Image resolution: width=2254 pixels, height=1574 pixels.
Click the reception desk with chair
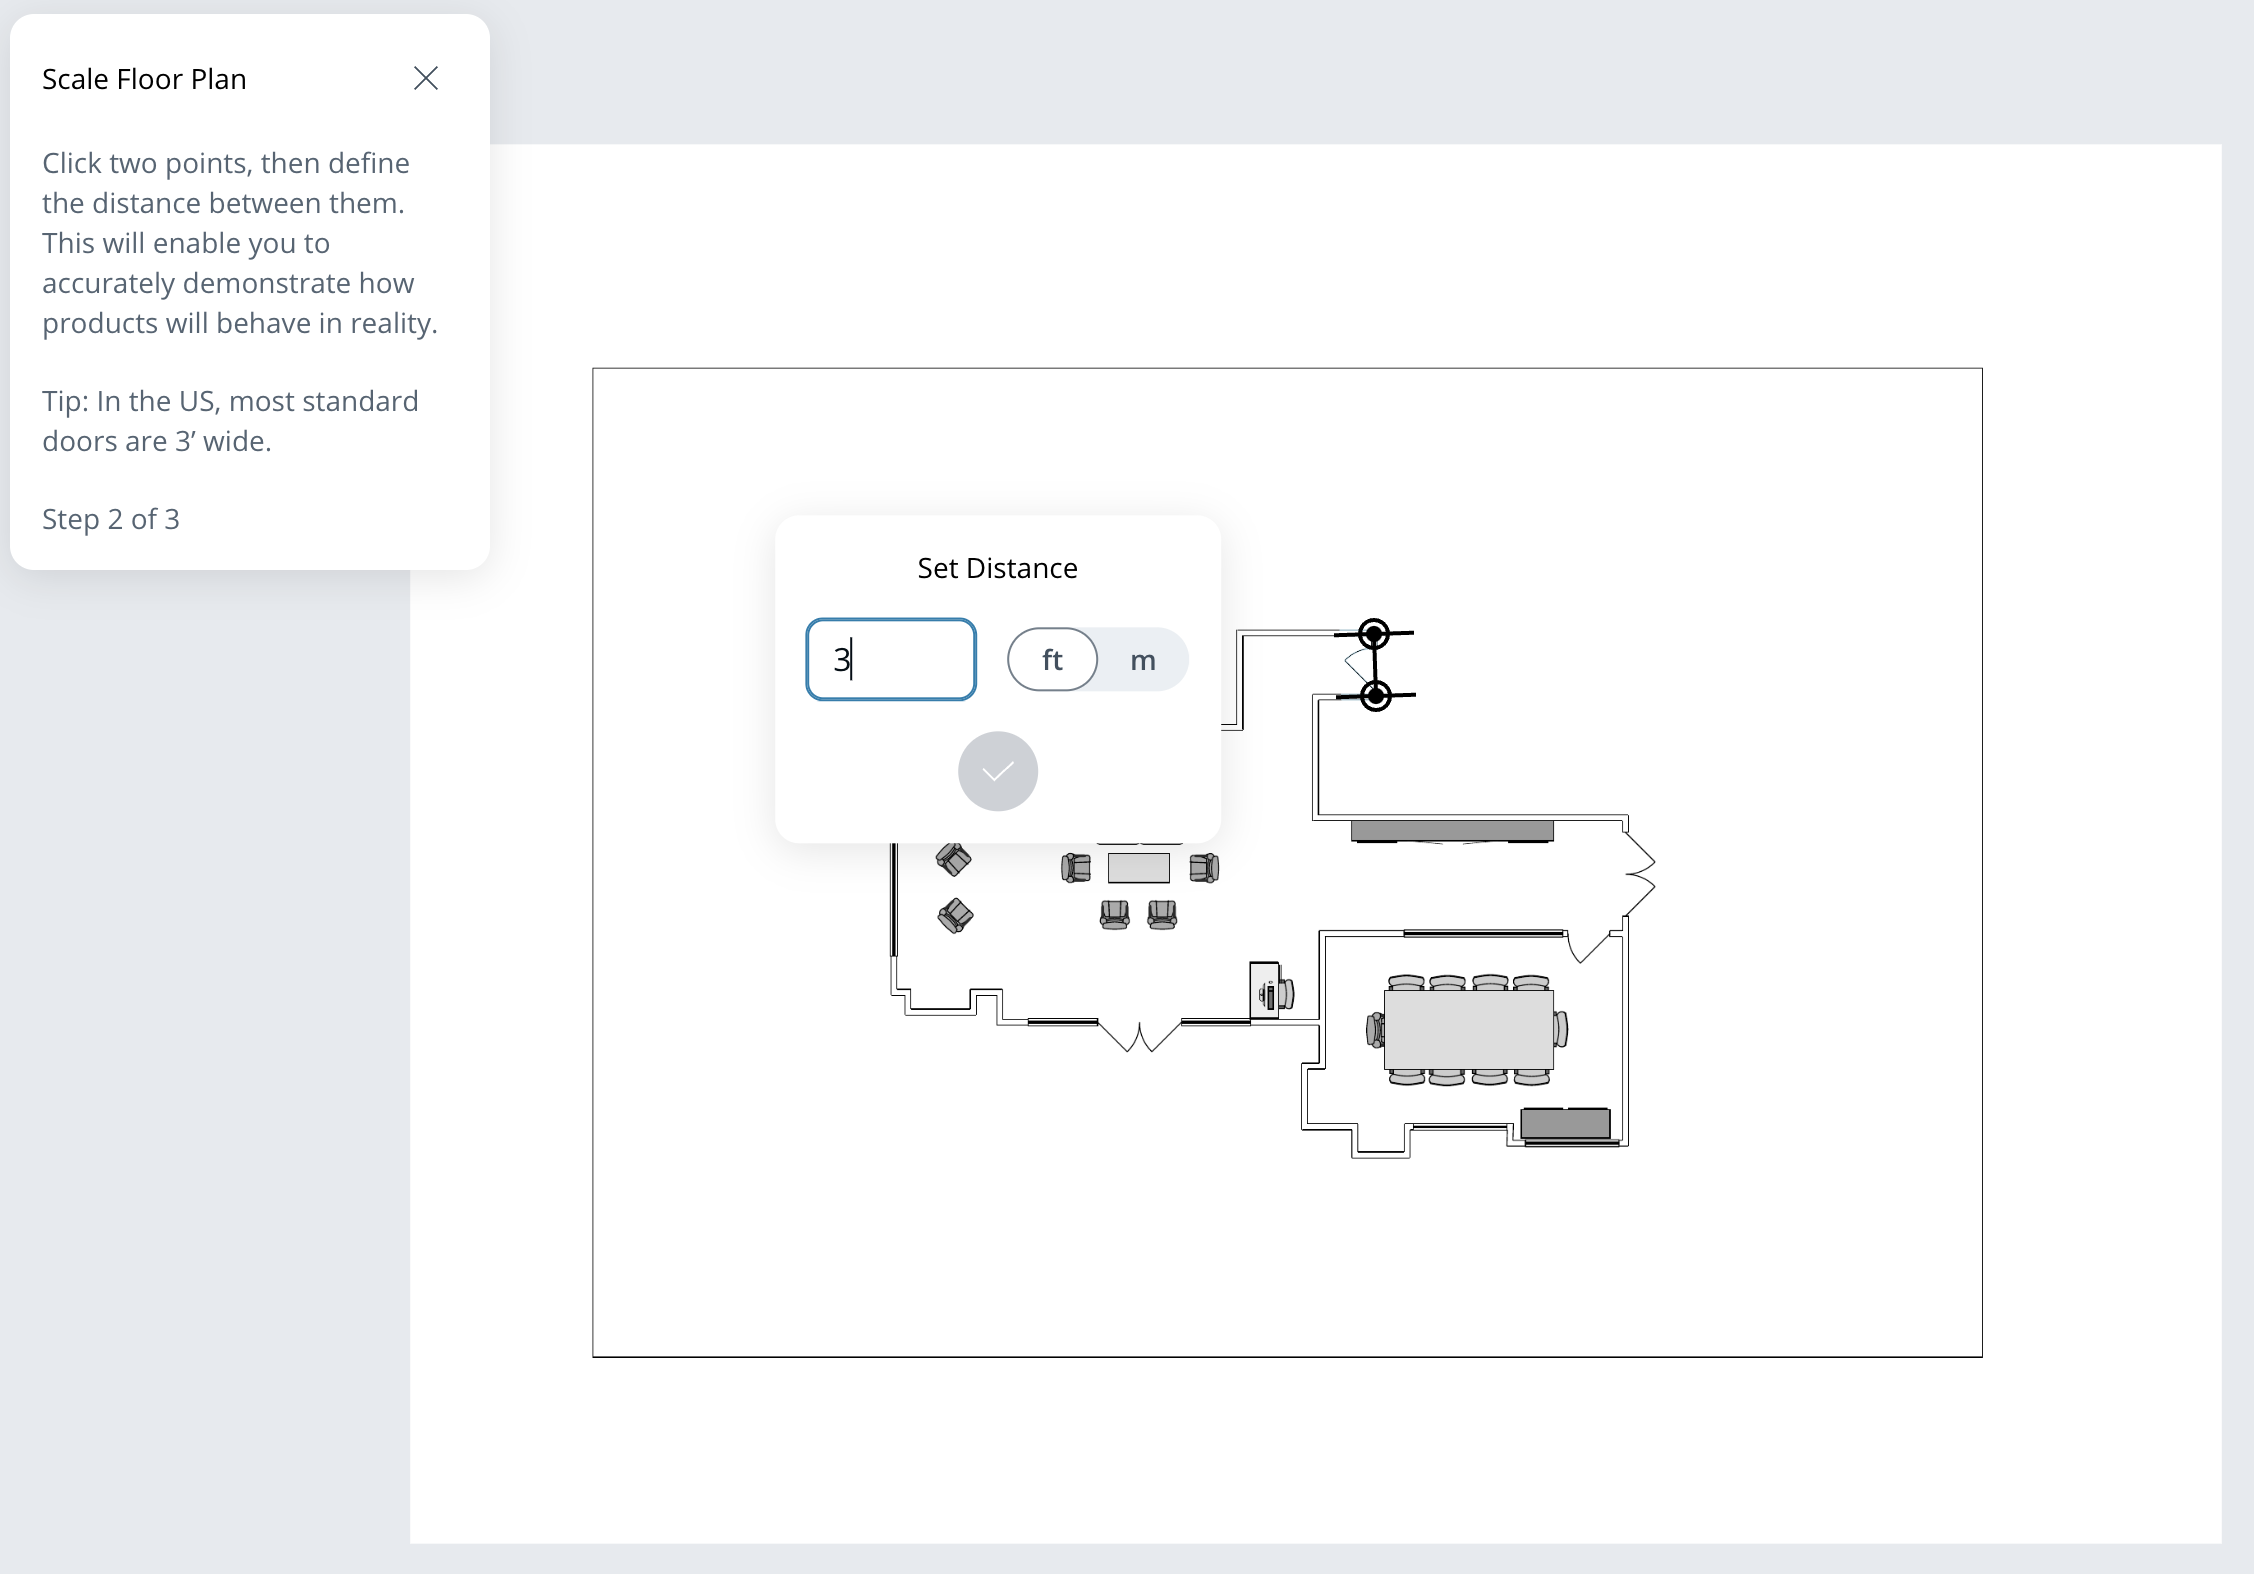(x=1266, y=990)
